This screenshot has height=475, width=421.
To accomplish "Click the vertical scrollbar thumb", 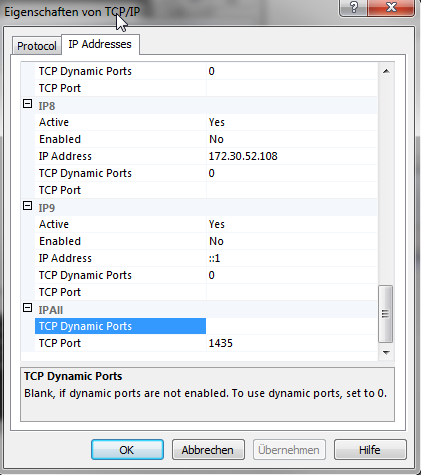I will 386,314.
